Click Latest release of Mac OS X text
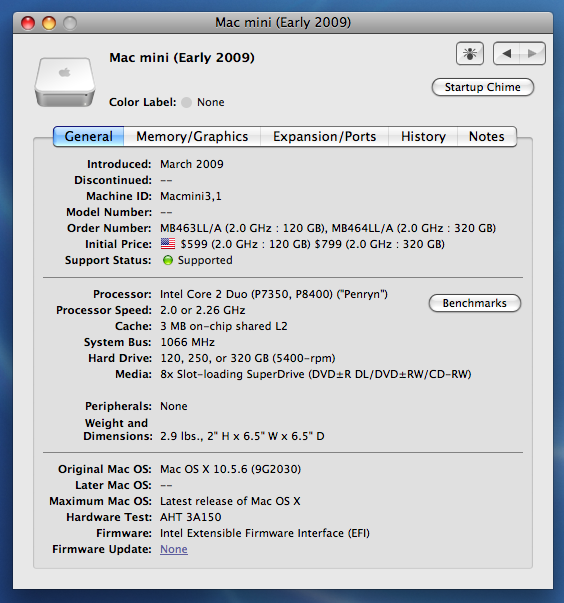This screenshot has height=603, width=564. 230,501
